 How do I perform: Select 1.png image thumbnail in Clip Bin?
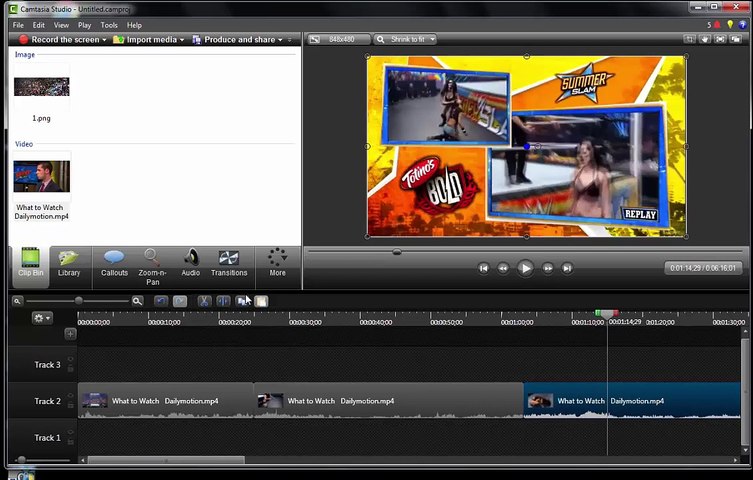pos(41,87)
